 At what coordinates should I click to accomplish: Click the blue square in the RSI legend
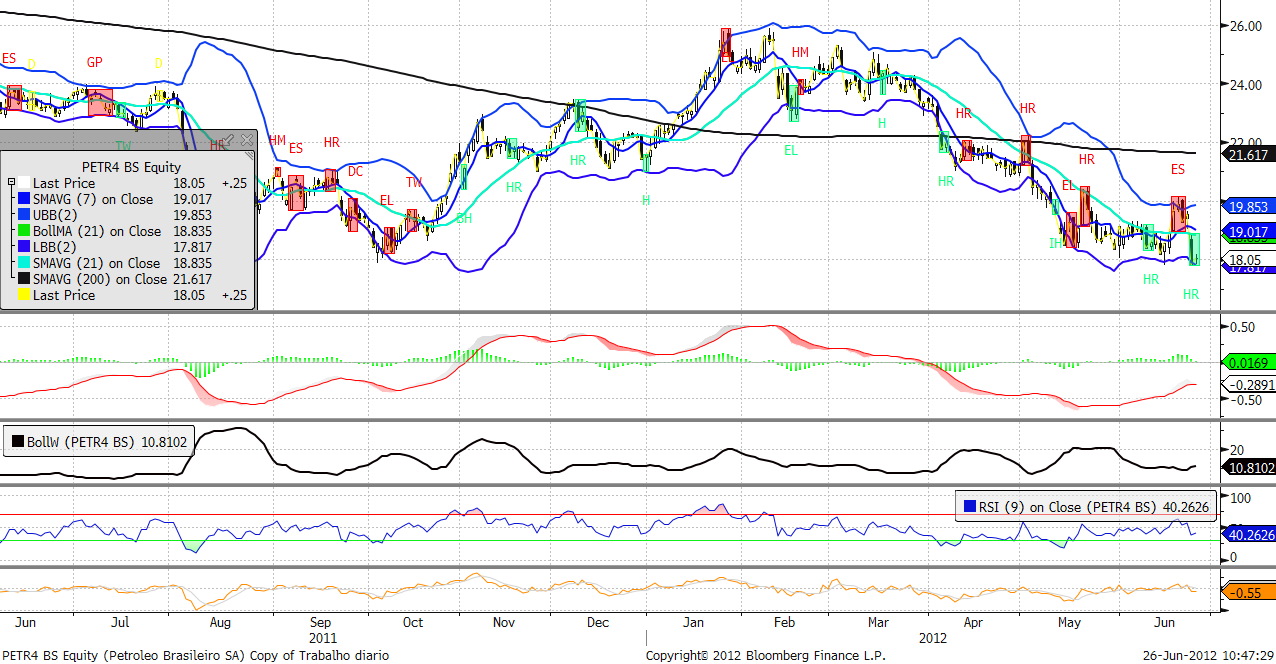tap(969, 507)
